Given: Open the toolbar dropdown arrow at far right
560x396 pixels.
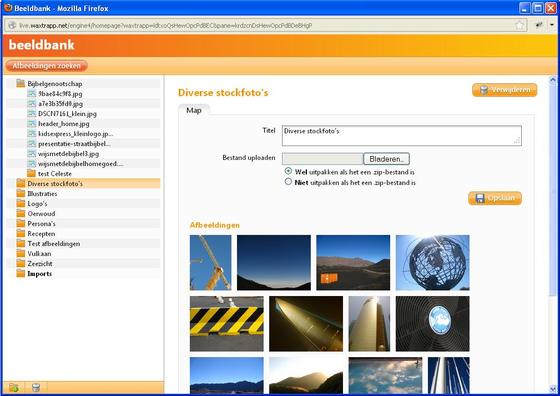Looking at the screenshot, I should tap(552, 25).
